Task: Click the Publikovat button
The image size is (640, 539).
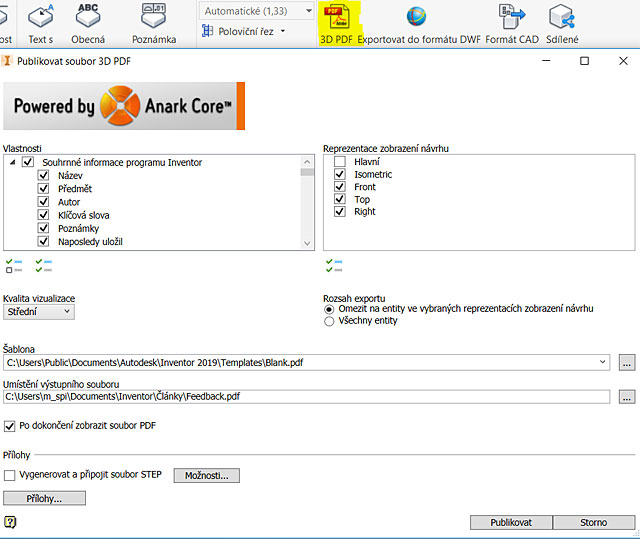Action: [x=510, y=522]
